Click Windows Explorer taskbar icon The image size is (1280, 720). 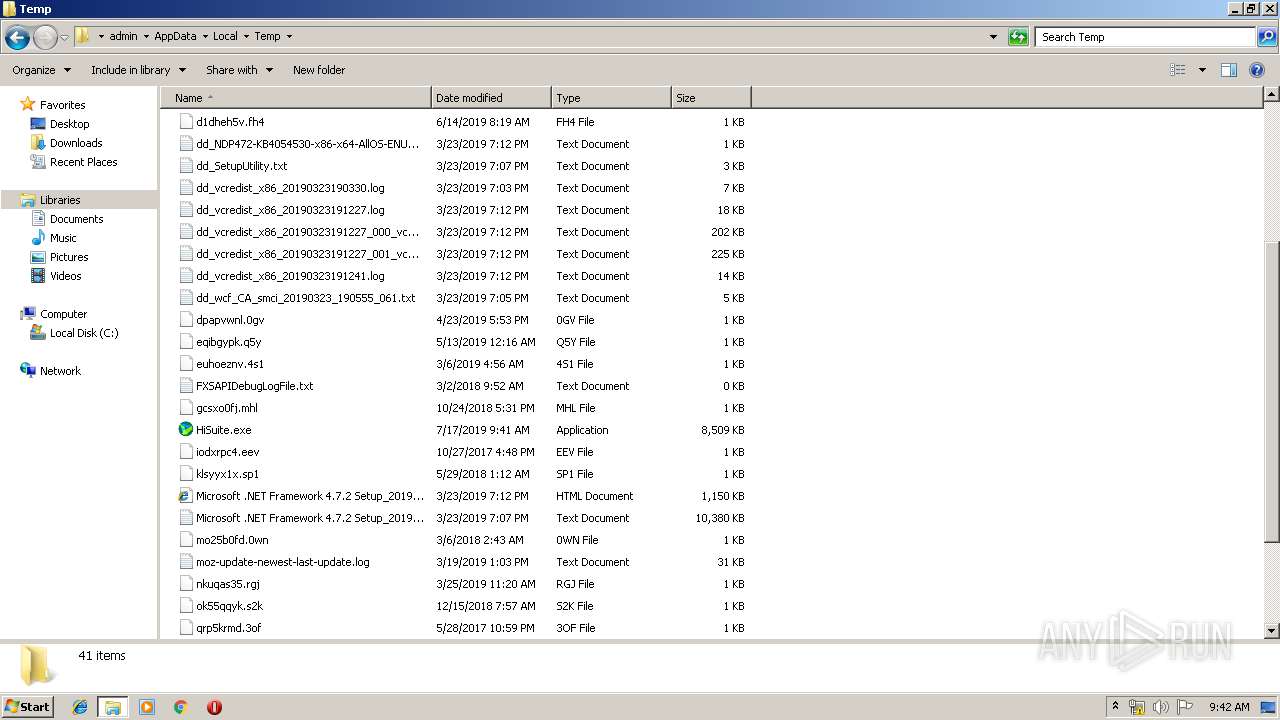tap(113, 707)
